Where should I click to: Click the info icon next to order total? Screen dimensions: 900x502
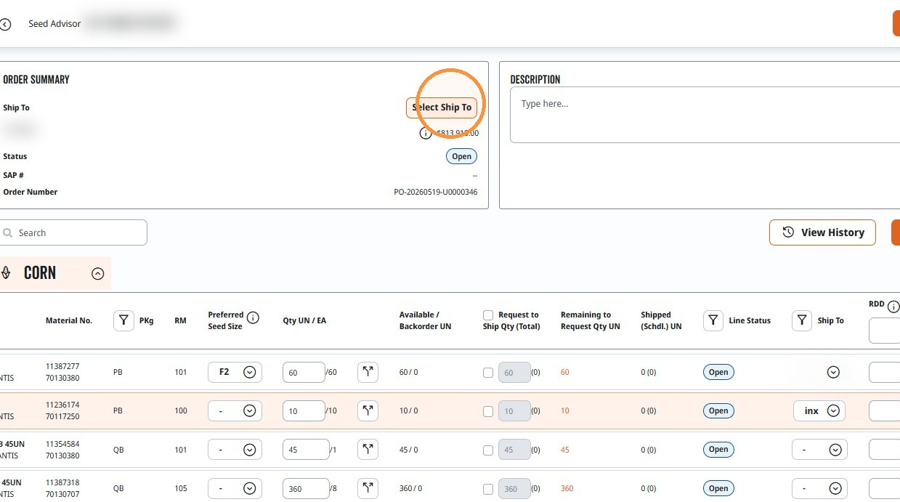tap(425, 133)
